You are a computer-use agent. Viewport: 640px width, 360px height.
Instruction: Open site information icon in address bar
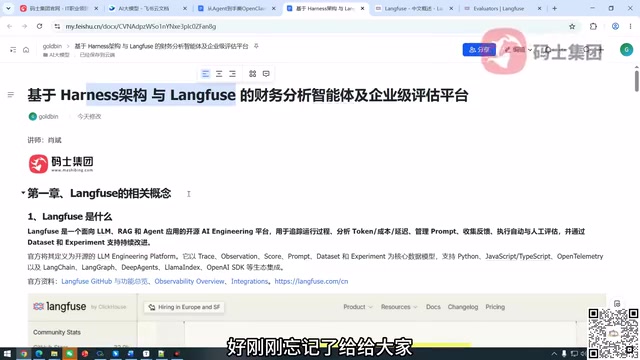57,27
